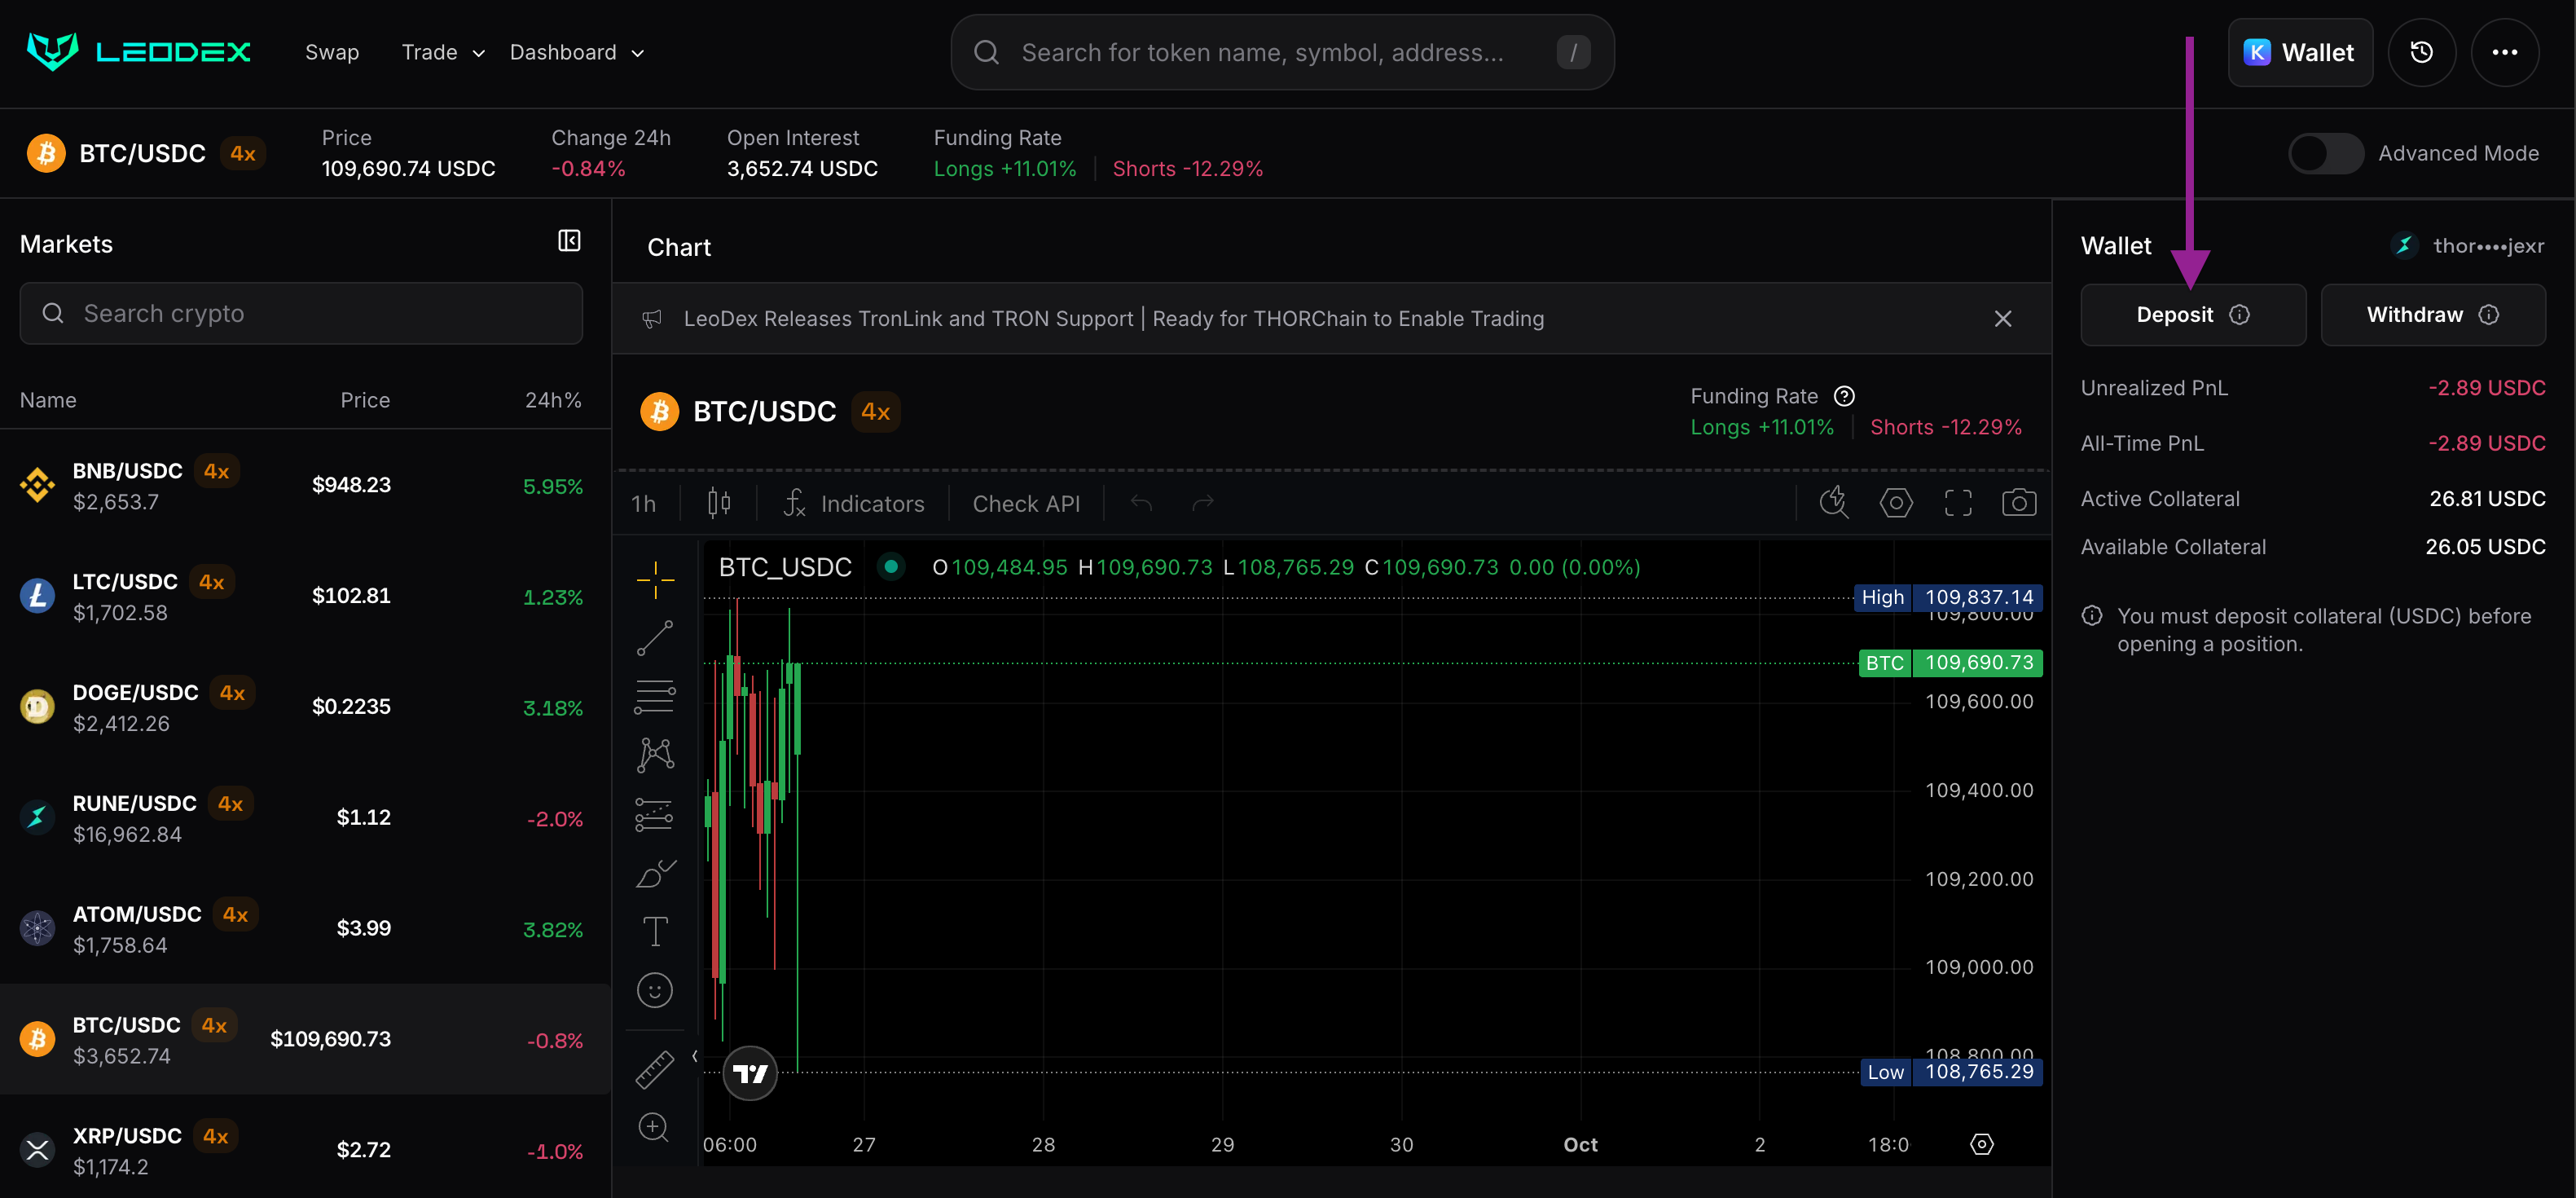
Task: Expand the Dashboard dropdown menu
Action: (x=577, y=52)
